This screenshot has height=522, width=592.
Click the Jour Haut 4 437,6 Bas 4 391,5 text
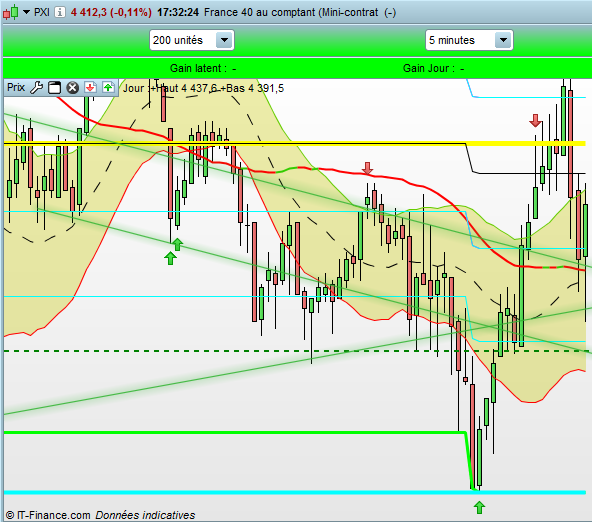point(203,88)
